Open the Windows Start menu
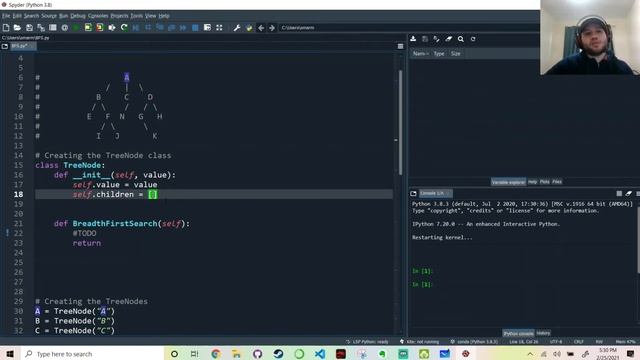The width and height of the screenshot is (640, 360). coord(10,354)
